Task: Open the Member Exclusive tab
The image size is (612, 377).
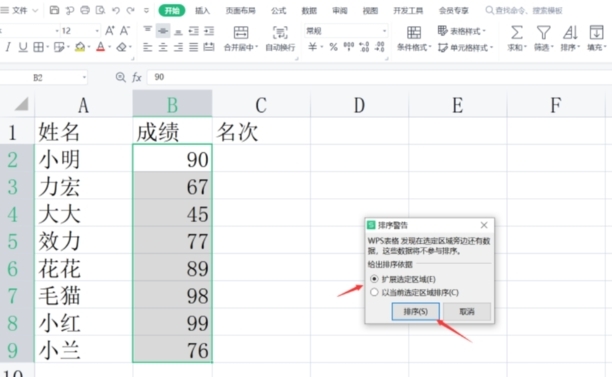Action: click(454, 11)
